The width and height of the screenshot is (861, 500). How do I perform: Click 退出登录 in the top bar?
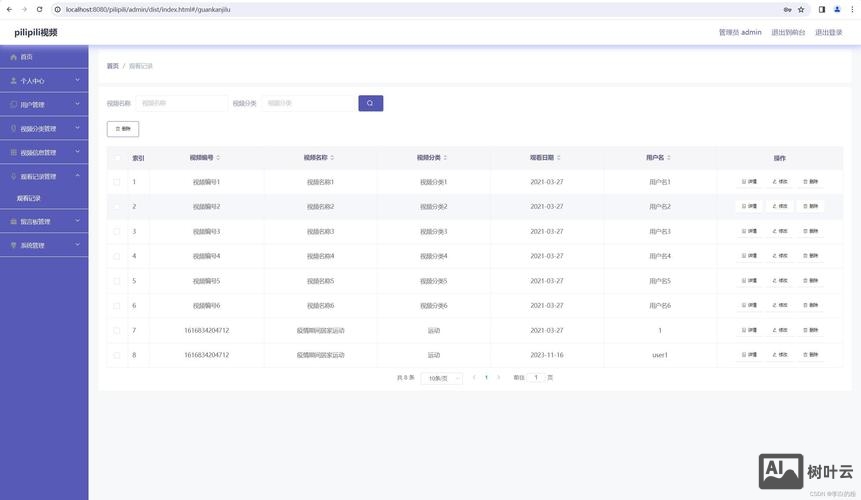coord(828,32)
